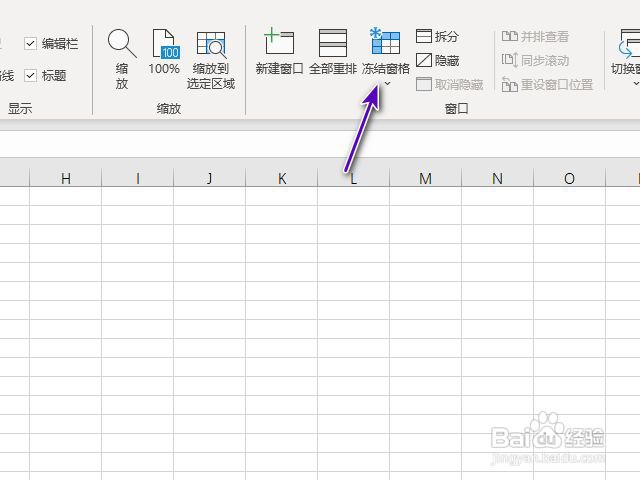This screenshot has height=480, width=640.
Task: Click Arrange All (全部重排)
Action: point(333,52)
